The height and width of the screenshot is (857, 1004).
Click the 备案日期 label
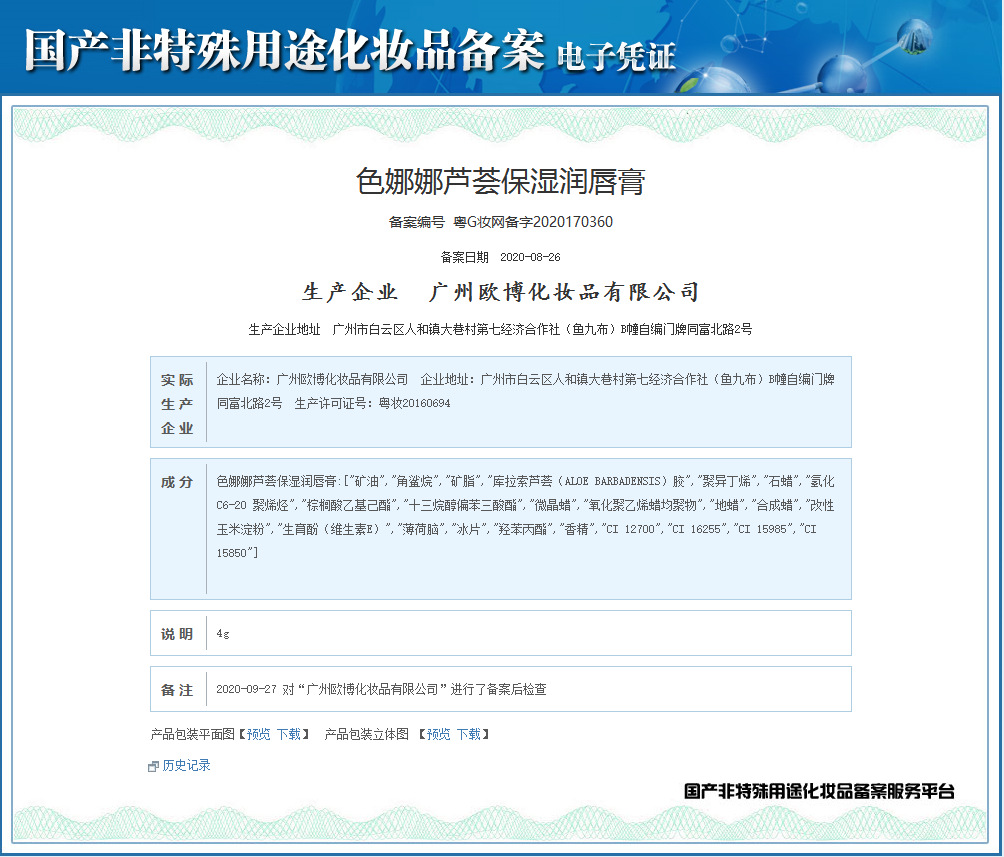[465, 257]
